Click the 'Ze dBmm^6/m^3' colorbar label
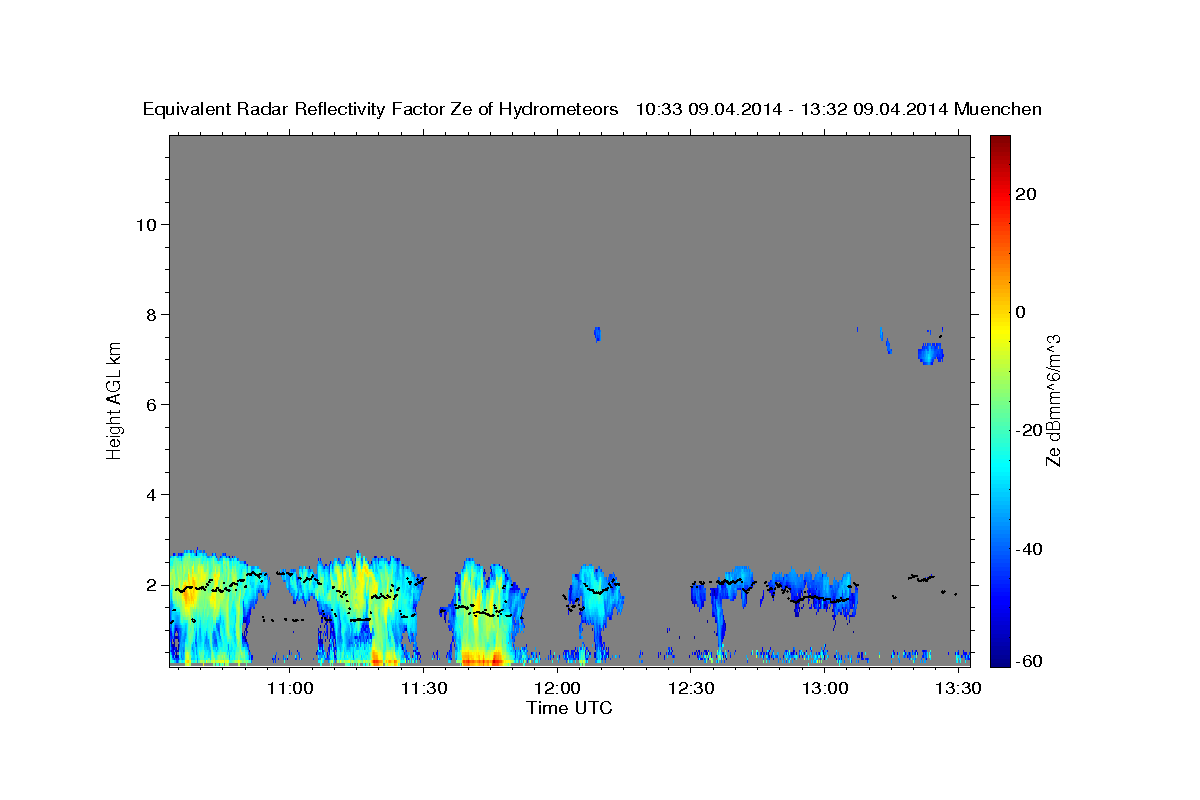Screen dimensions: 1200x800 [1052, 400]
